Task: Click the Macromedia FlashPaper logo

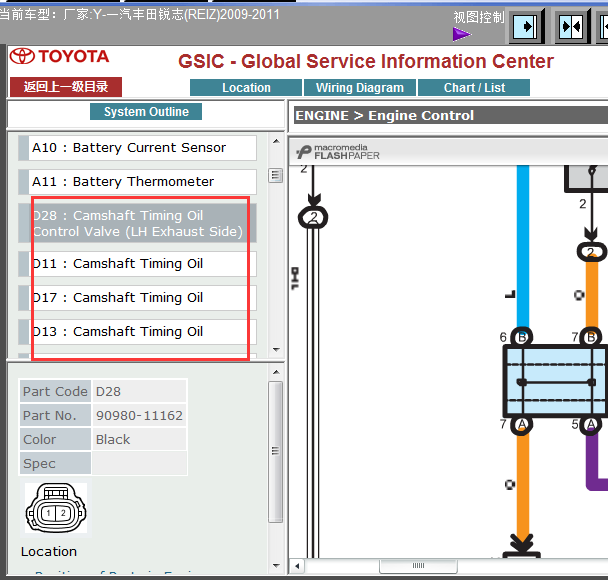Action: 338,152
